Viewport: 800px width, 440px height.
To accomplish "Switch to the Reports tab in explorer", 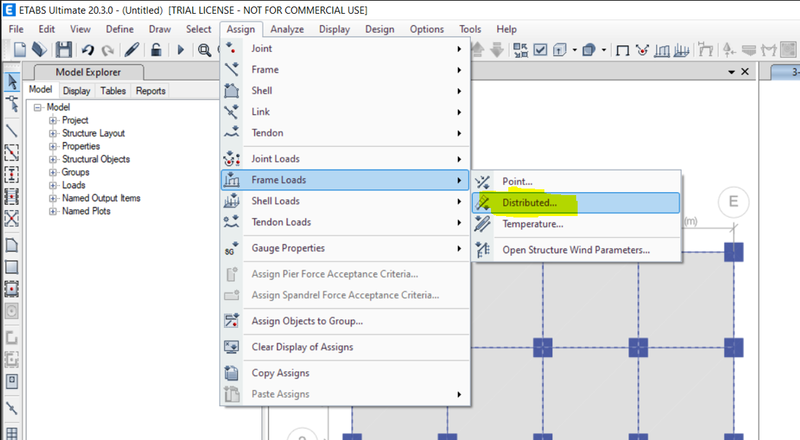I will point(151,90).
